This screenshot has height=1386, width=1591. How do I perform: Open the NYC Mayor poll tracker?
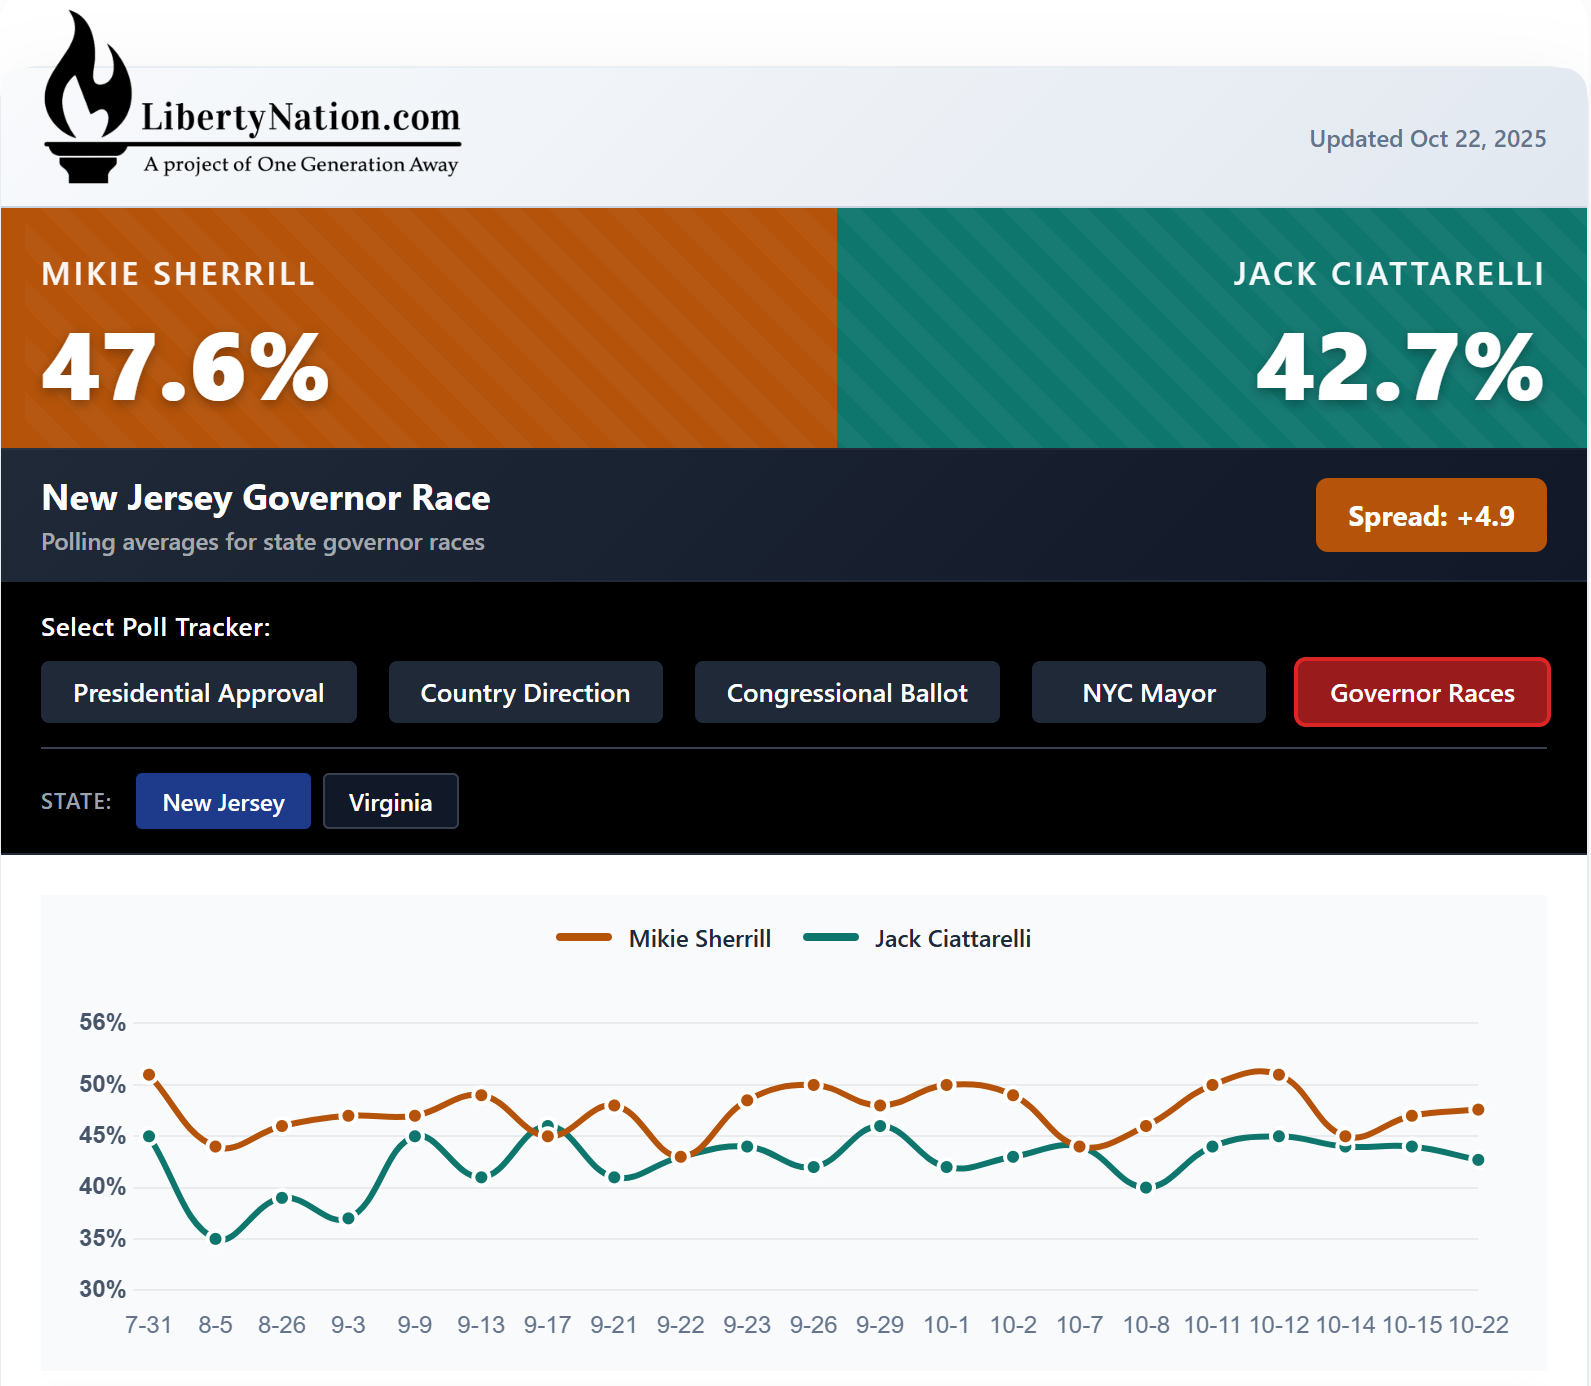pyautogui.click(x=1148, y=692)
